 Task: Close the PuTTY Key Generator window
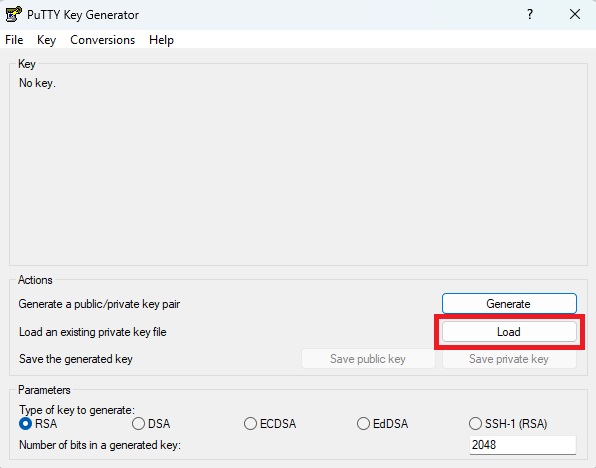pyautogui.click(x=575, y=14)
